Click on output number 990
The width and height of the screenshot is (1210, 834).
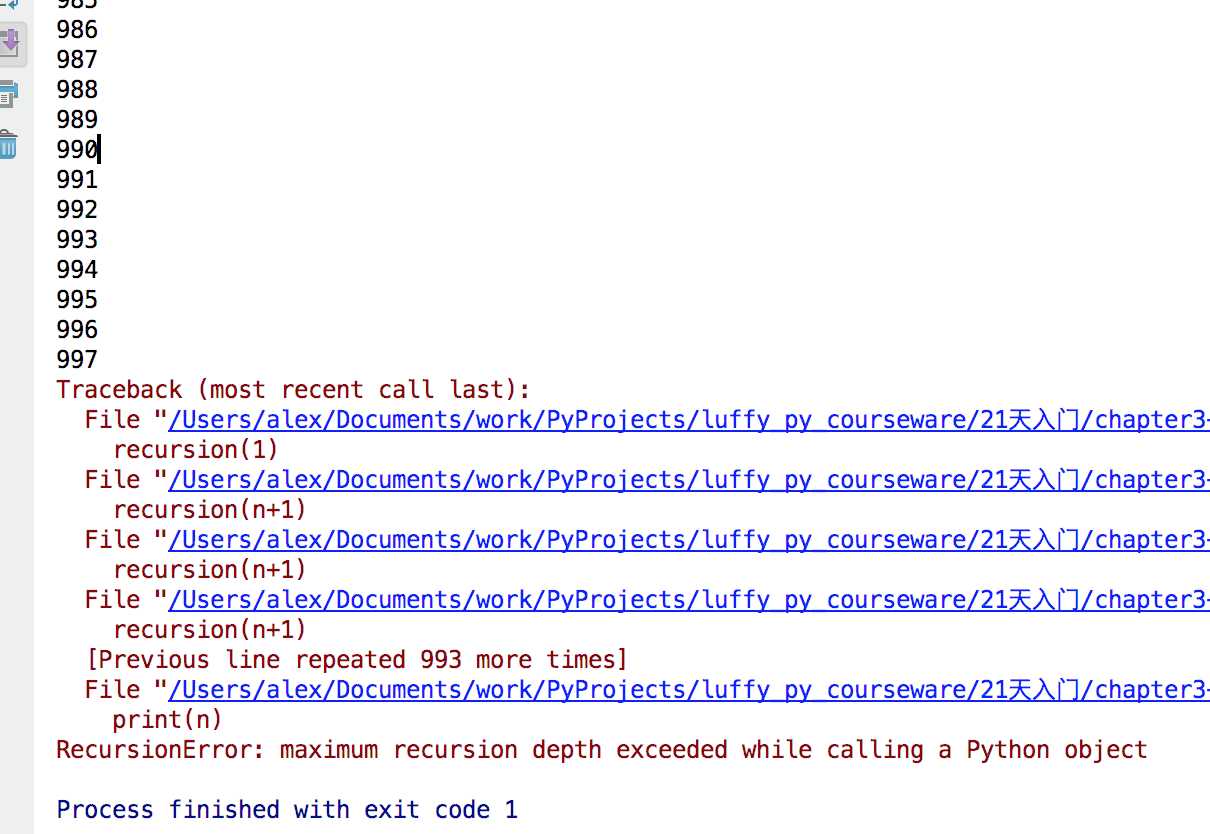pos(77,150)
